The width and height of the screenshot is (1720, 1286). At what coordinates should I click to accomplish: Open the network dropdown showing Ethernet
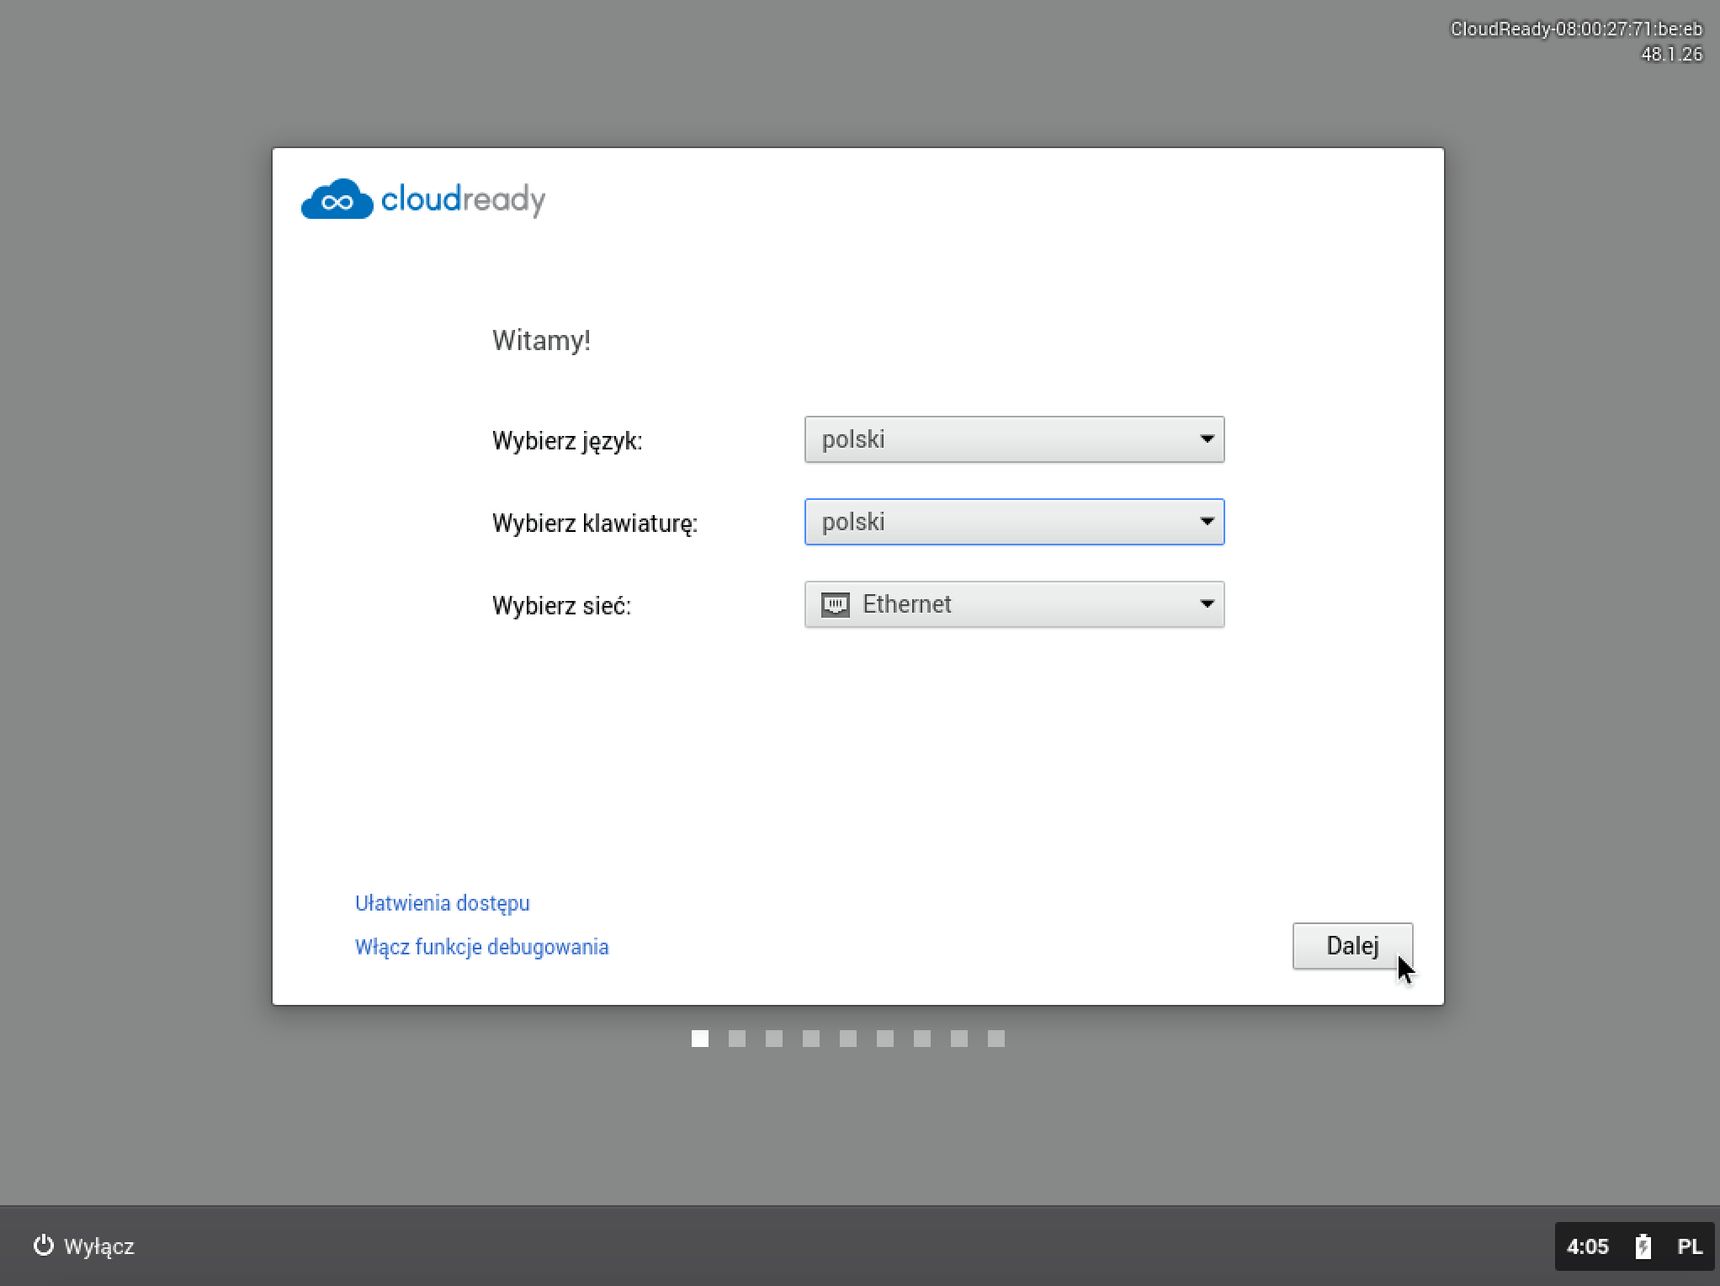coord(1014,605)
